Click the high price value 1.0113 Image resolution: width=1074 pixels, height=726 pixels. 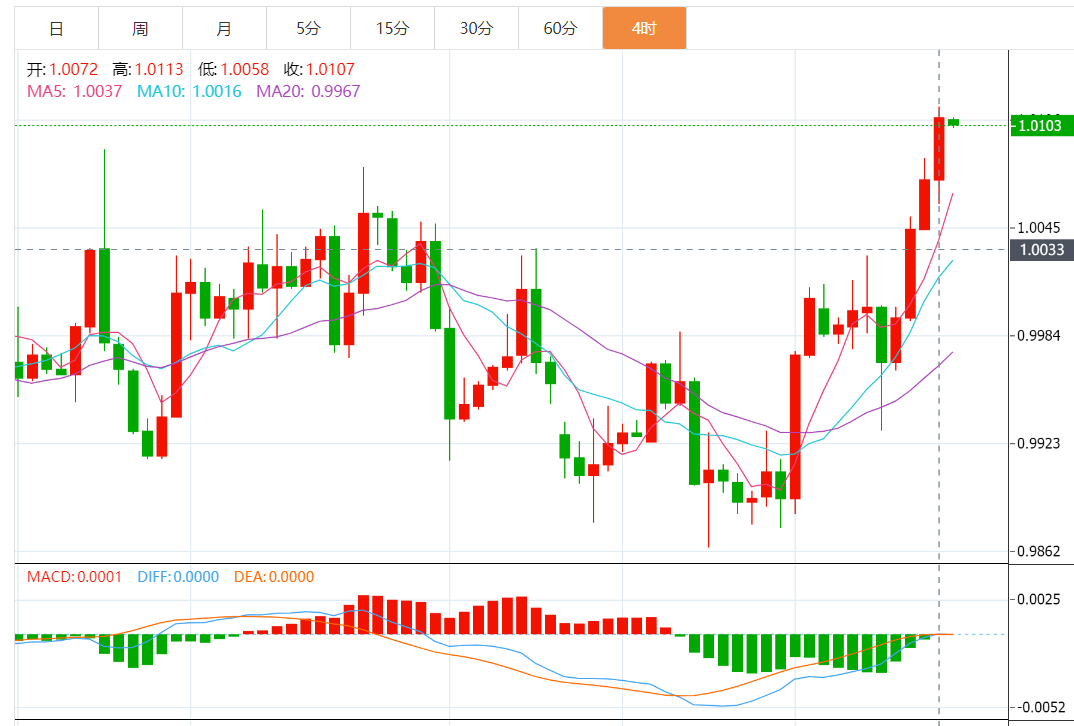pyautogui.click(x=159, y=69)
